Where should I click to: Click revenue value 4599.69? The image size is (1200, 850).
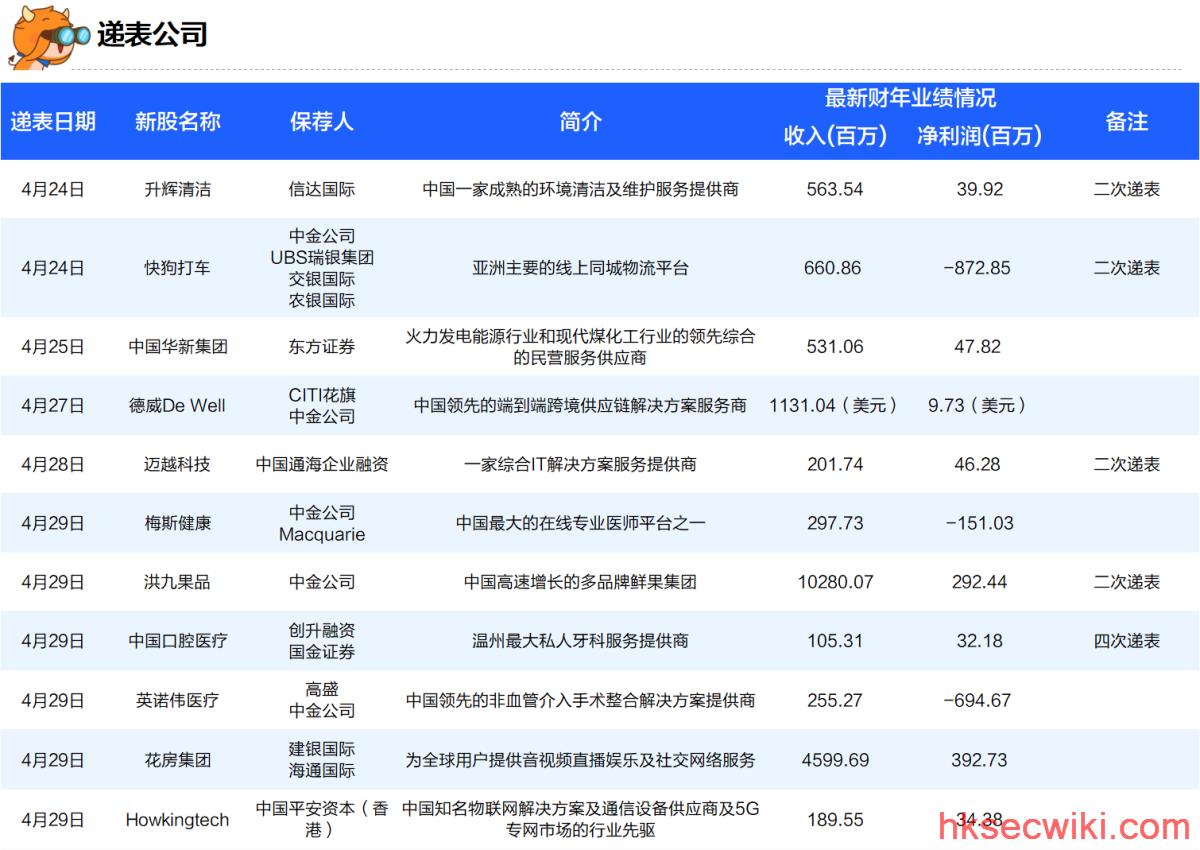[x=835, y=760]
